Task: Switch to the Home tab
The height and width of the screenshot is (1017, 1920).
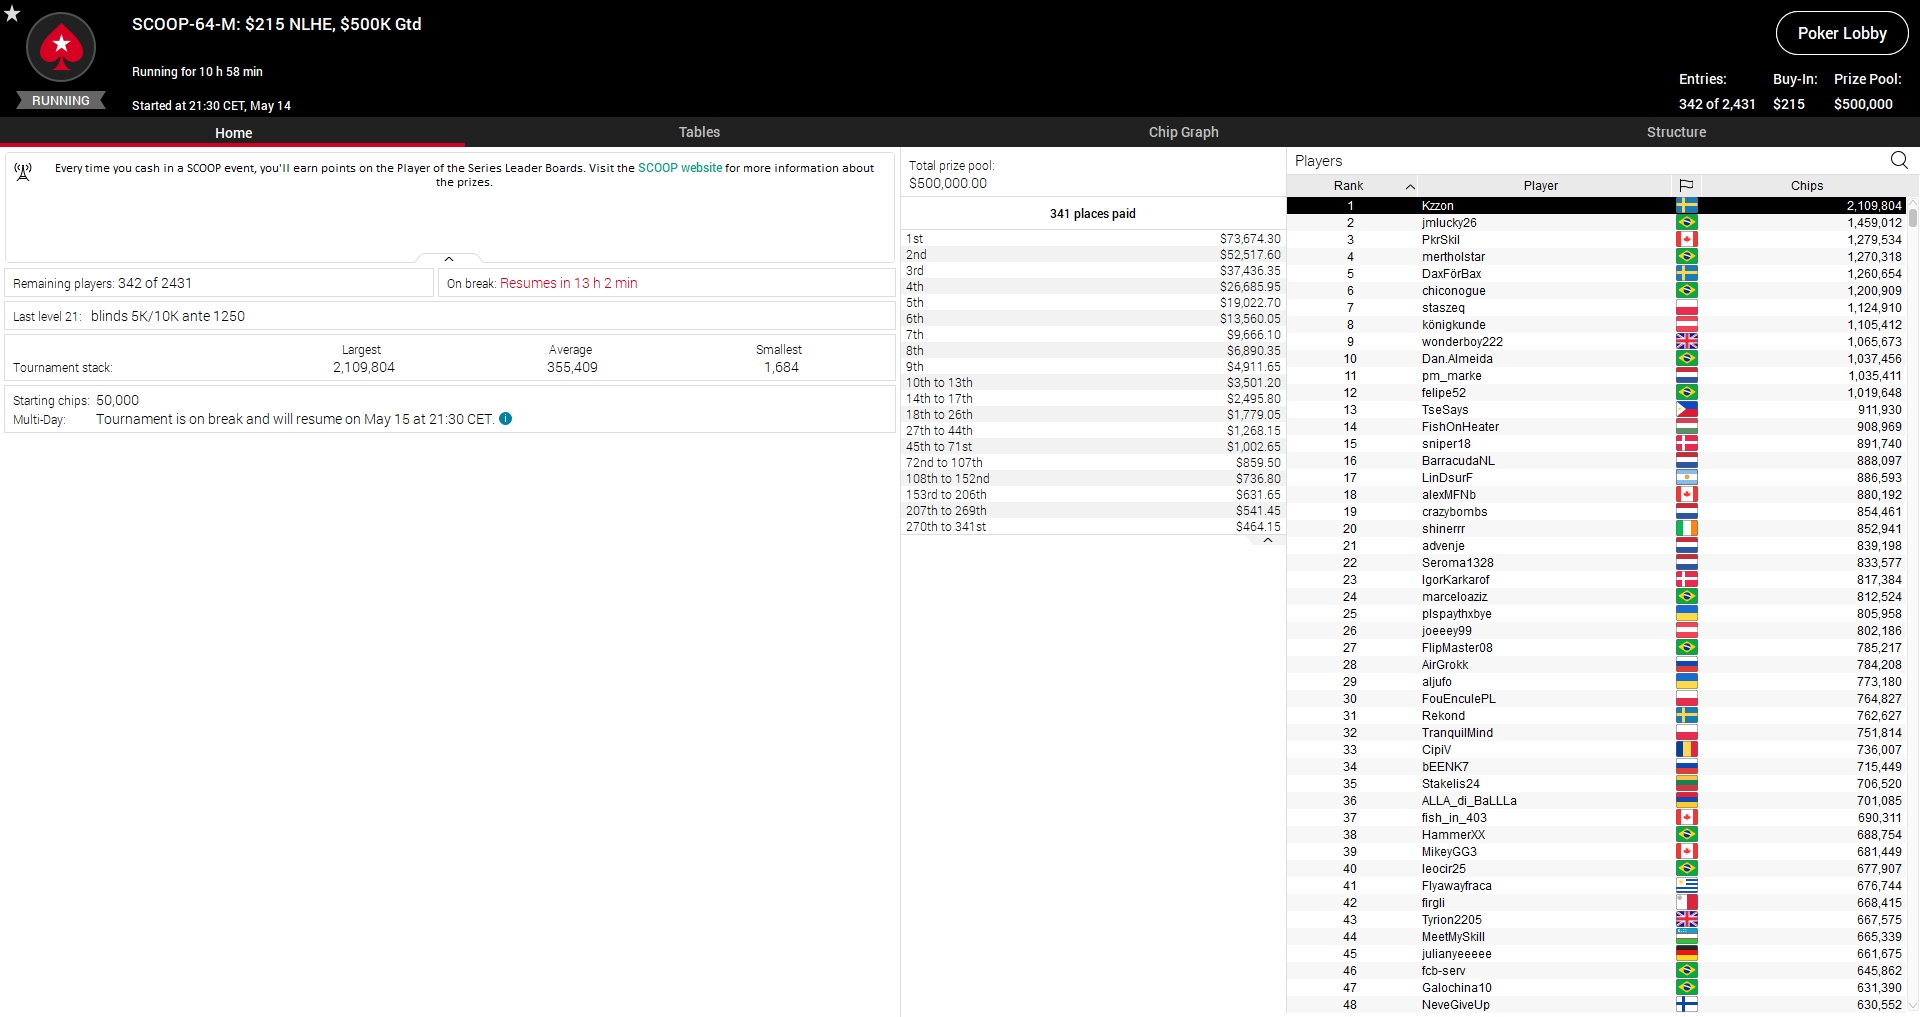Action: tap(233, 132)
